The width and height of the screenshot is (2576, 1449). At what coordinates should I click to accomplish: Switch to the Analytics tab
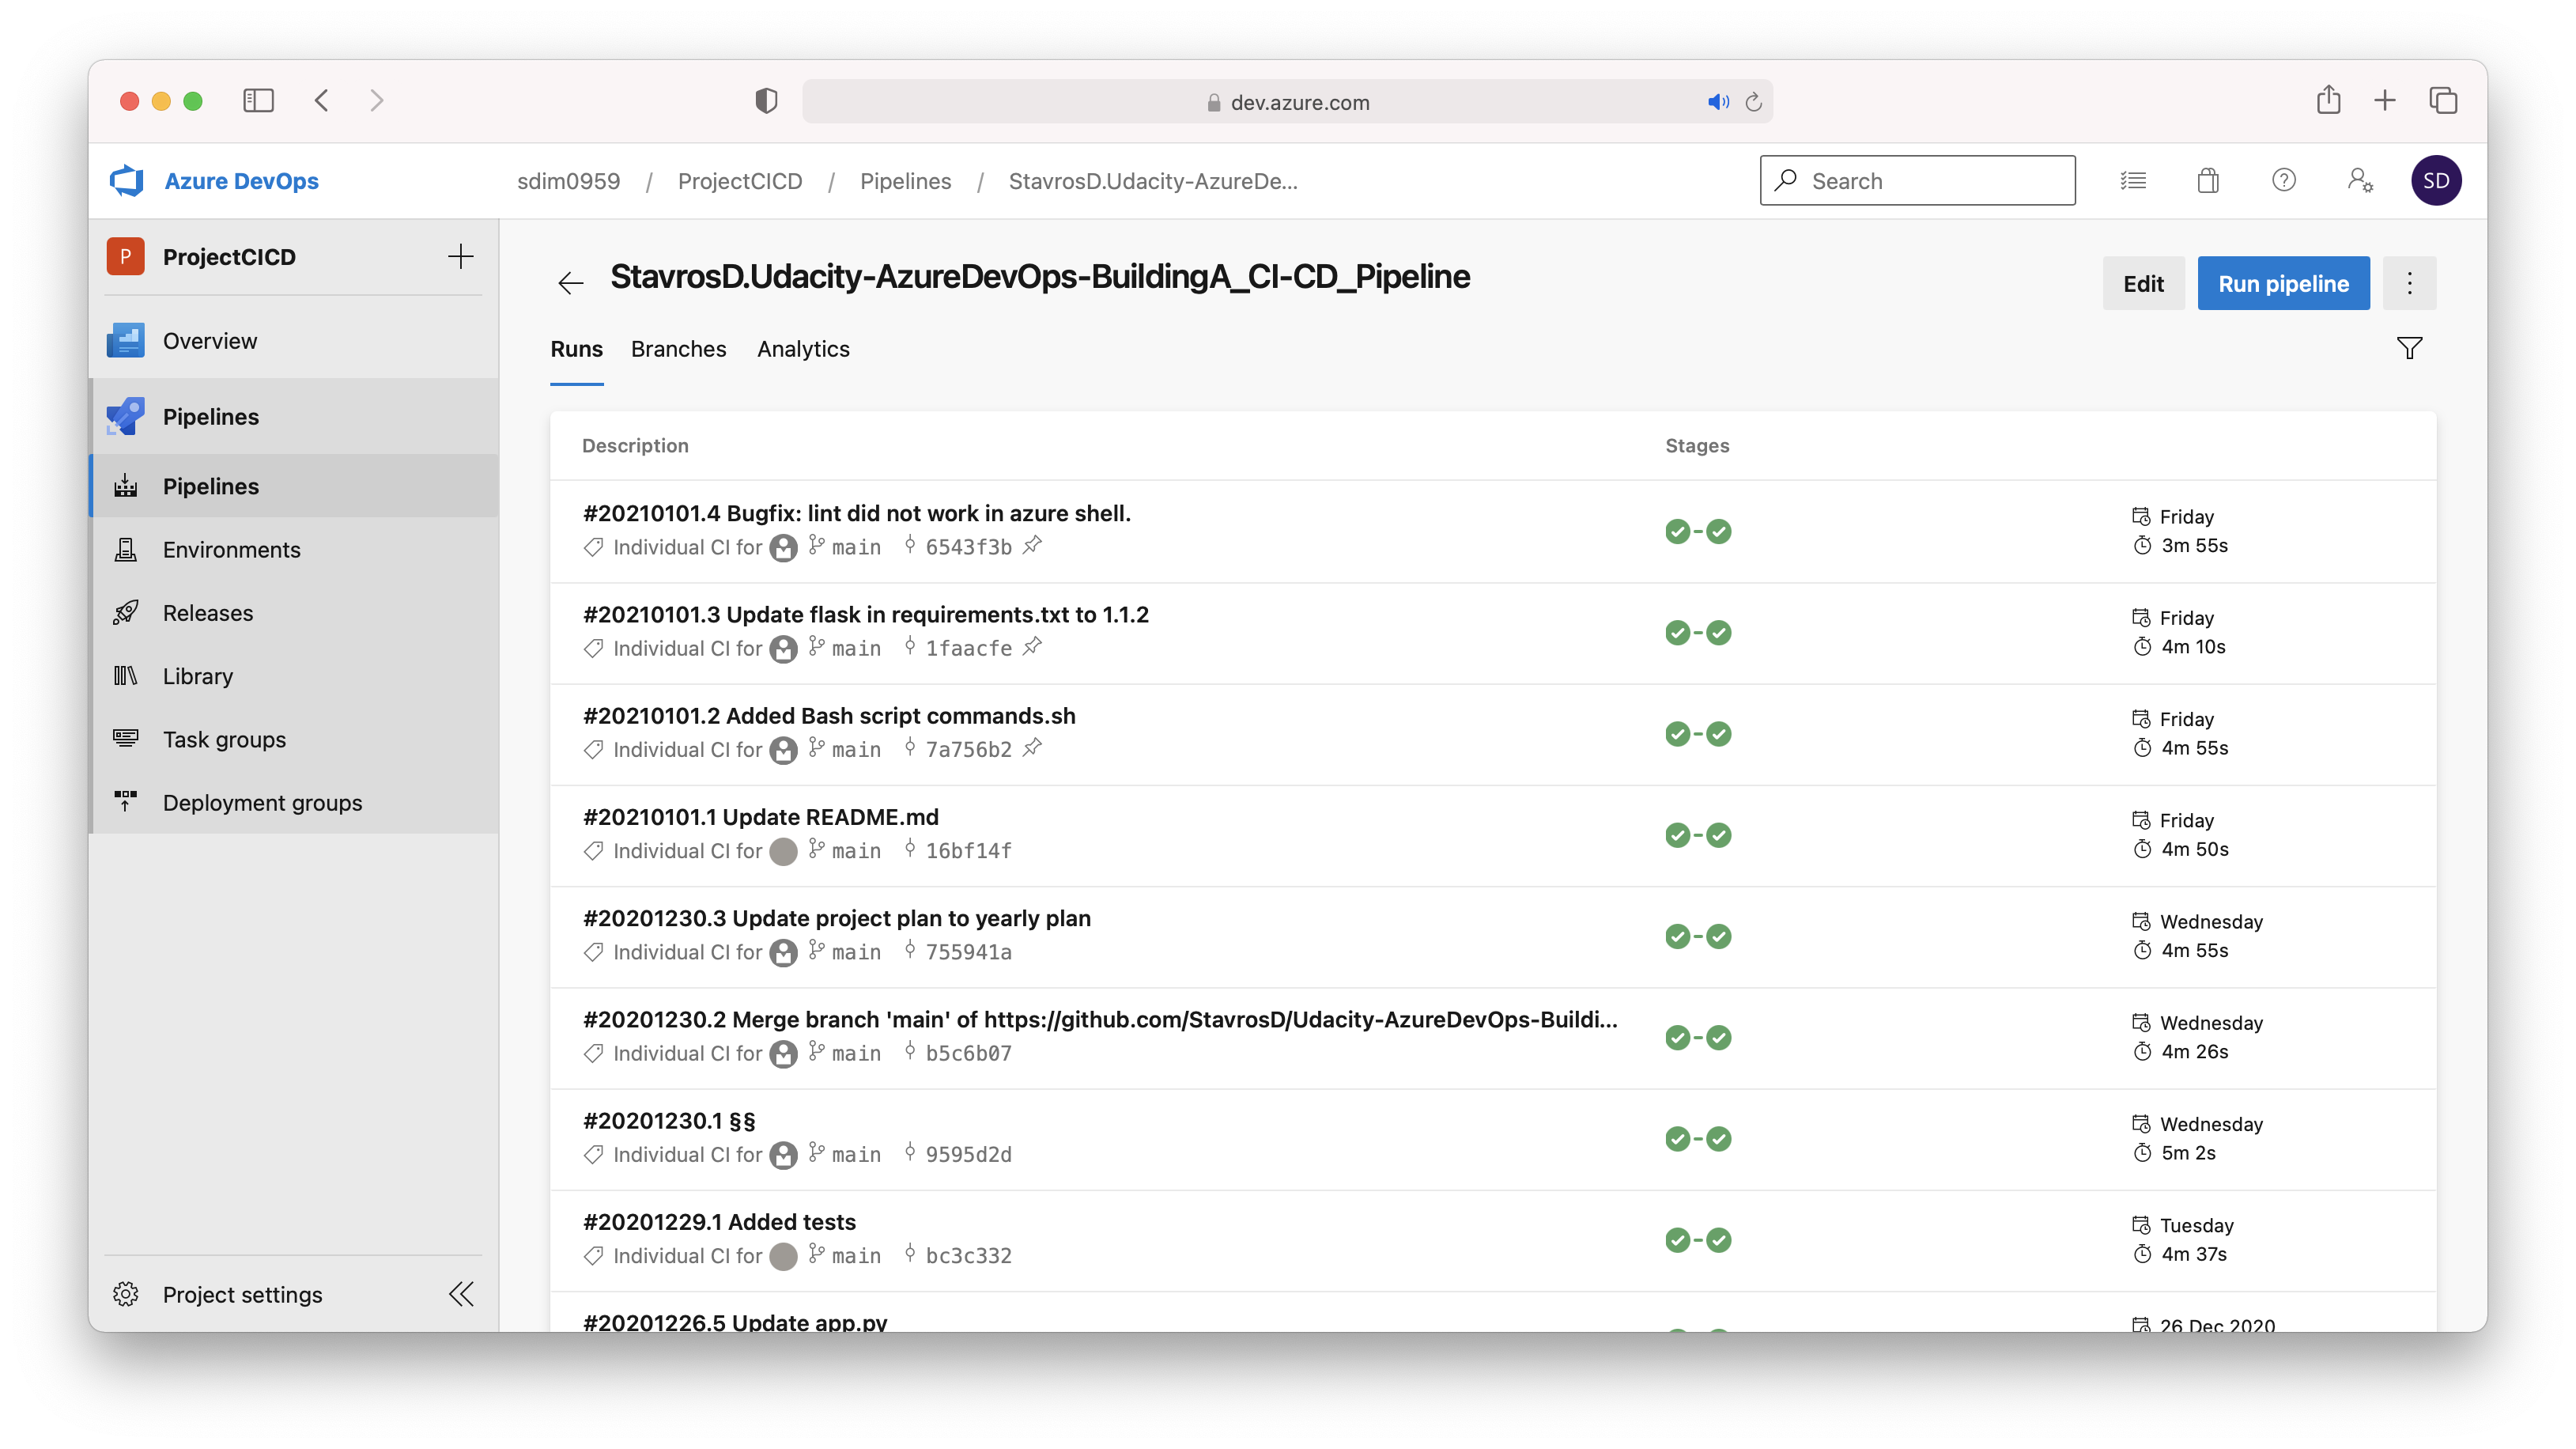(x=803, y=349)
